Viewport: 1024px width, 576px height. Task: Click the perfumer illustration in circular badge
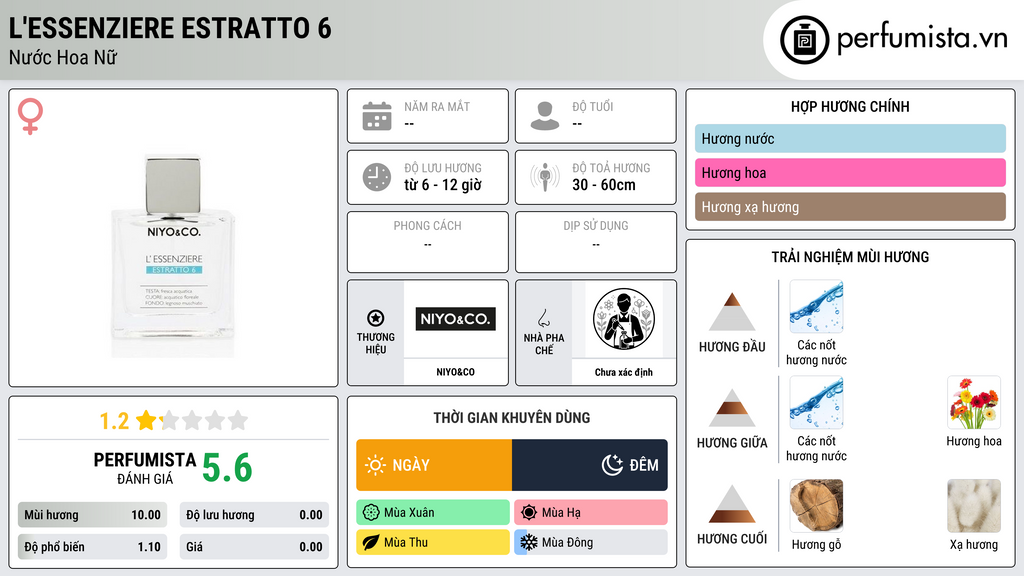624,319
